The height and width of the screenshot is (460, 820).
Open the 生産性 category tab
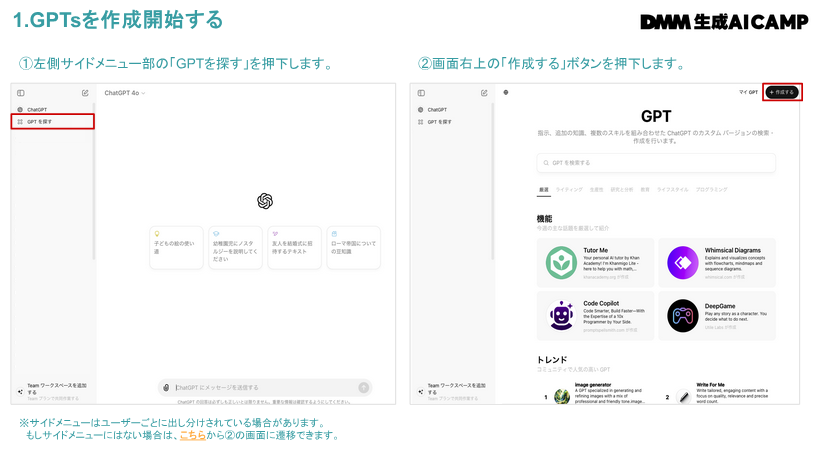pyautogui.click(x=596, y=189)
